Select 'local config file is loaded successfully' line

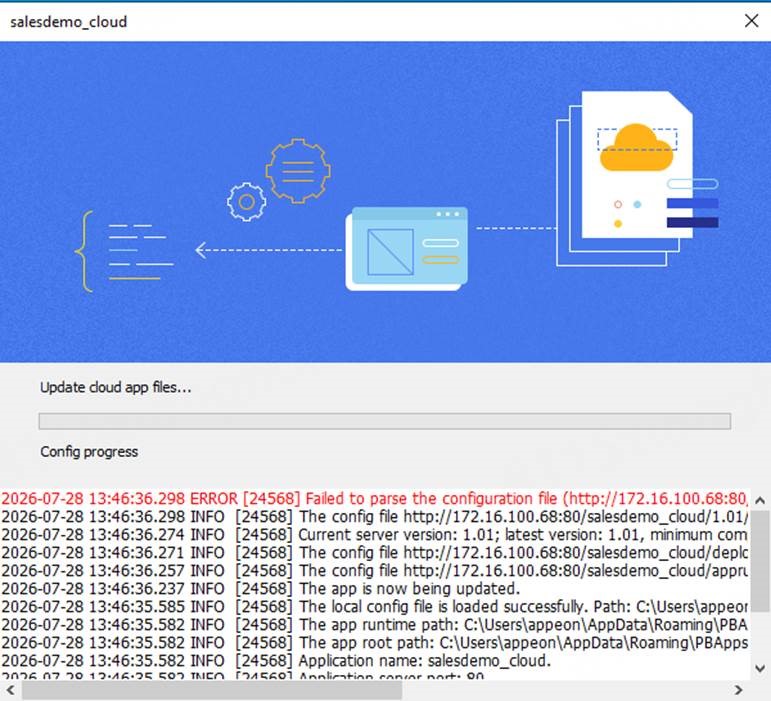[375, 607]
